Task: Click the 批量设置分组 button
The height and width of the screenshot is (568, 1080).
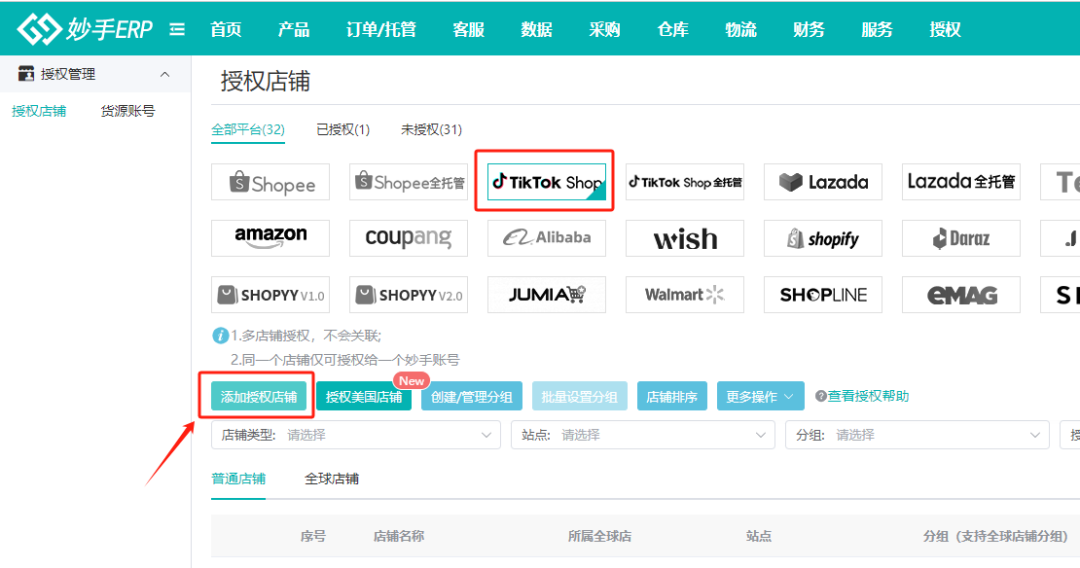Action: point(579,397)
